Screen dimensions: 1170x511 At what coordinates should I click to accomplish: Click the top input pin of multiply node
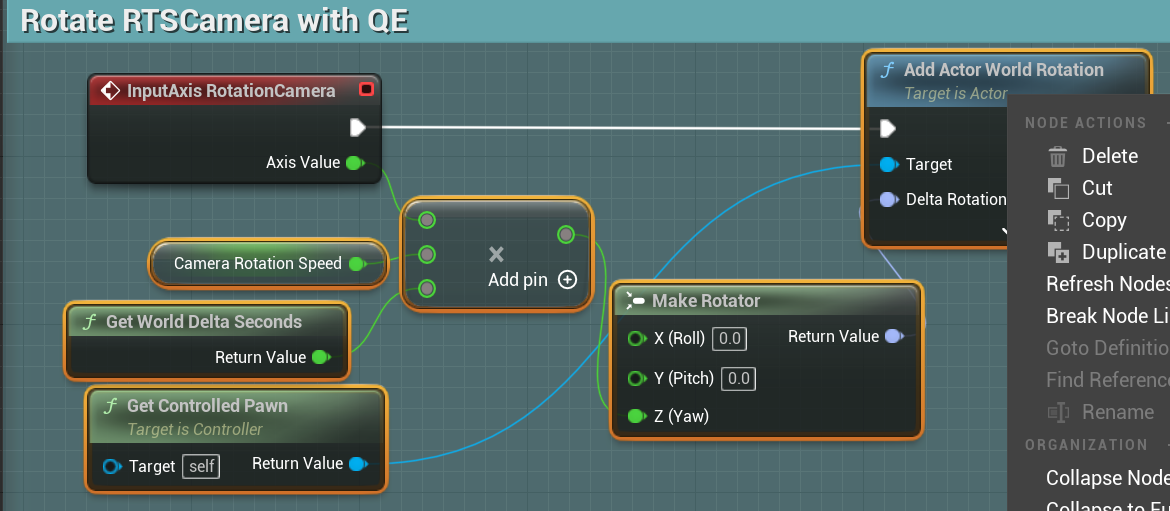(427, 220)
